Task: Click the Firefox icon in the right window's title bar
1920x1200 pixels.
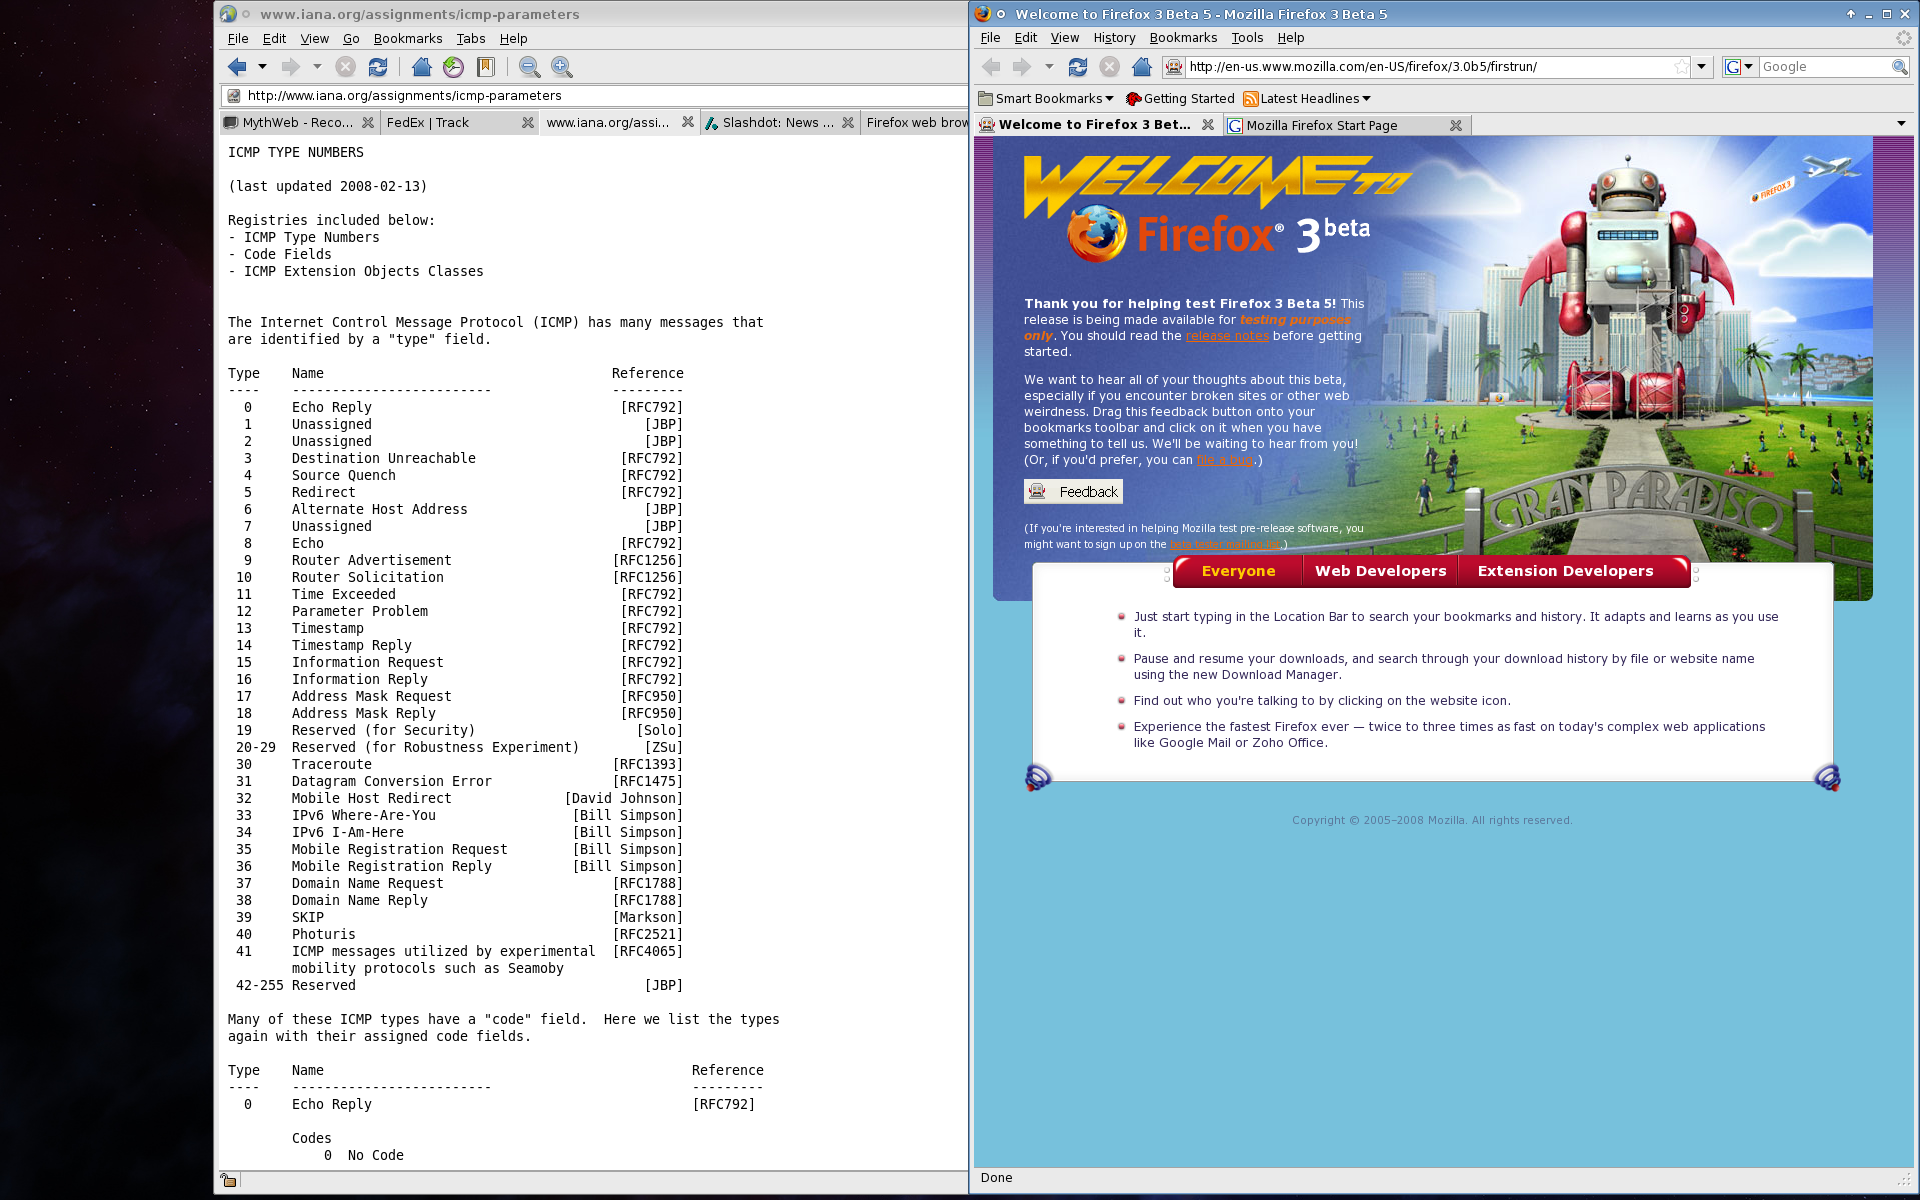Action: pyautogui.click(x=982, y=14)
